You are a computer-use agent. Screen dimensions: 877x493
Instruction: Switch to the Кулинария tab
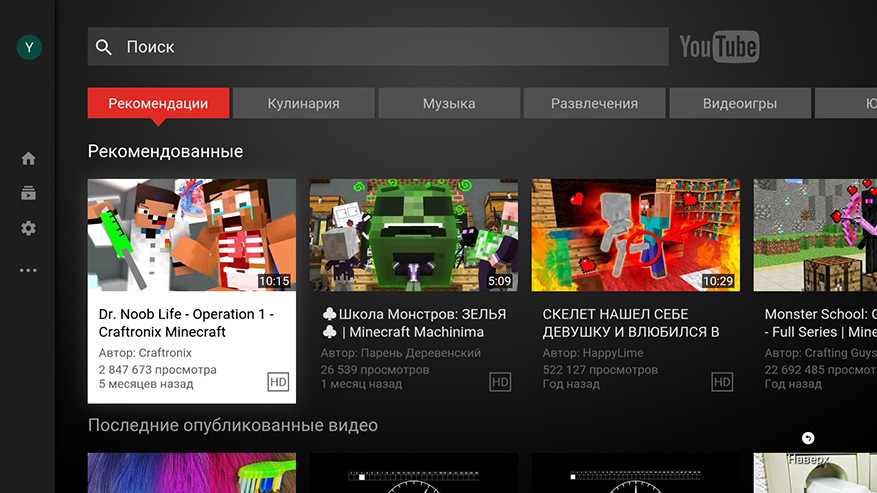tap(304, 104)
